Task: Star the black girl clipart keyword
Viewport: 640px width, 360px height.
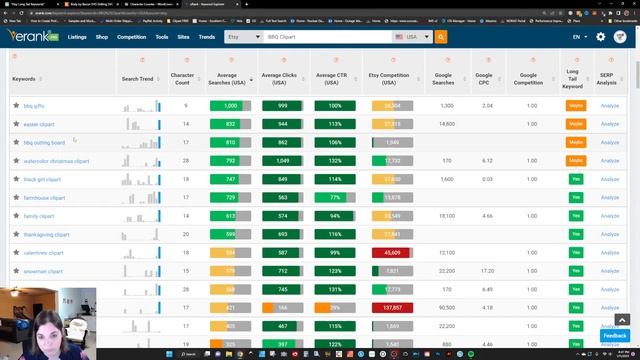Action: pos(16,179)
